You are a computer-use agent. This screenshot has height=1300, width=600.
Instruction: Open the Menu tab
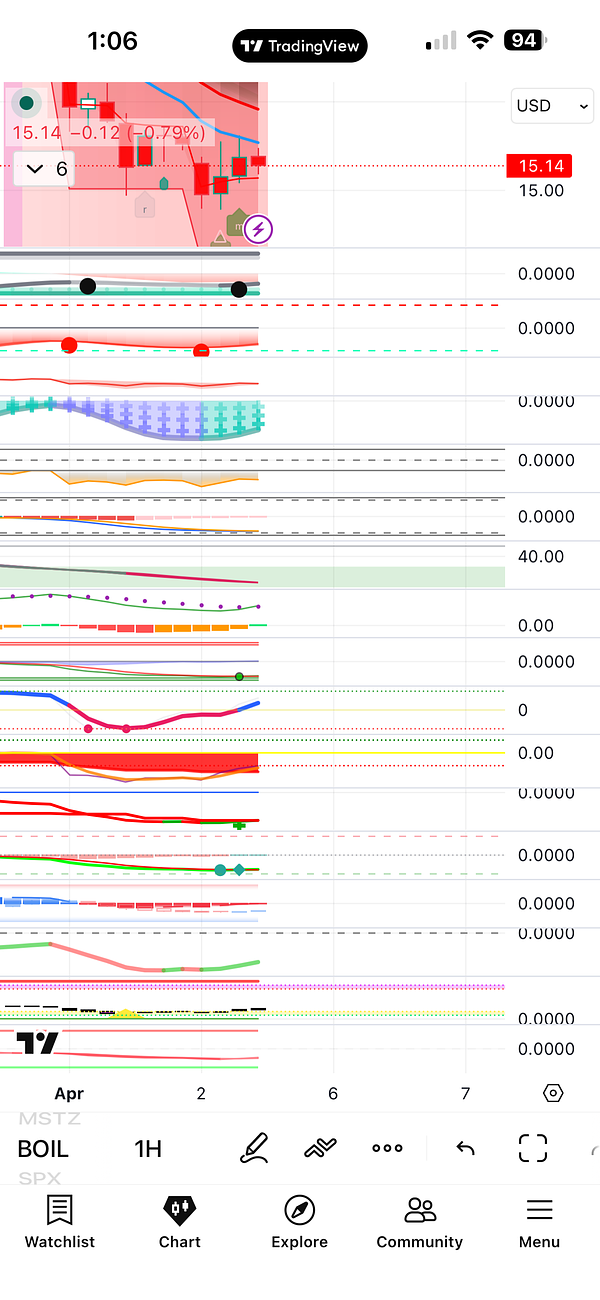(539, 1222)
